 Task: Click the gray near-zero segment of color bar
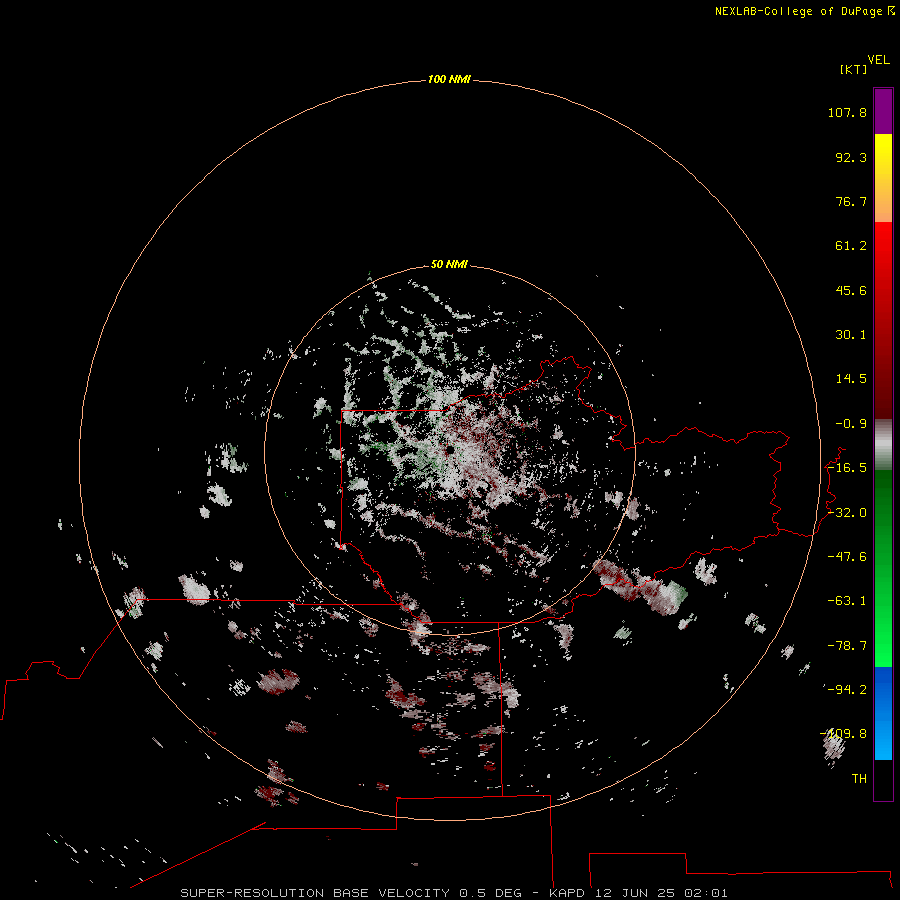click(883, 445)
